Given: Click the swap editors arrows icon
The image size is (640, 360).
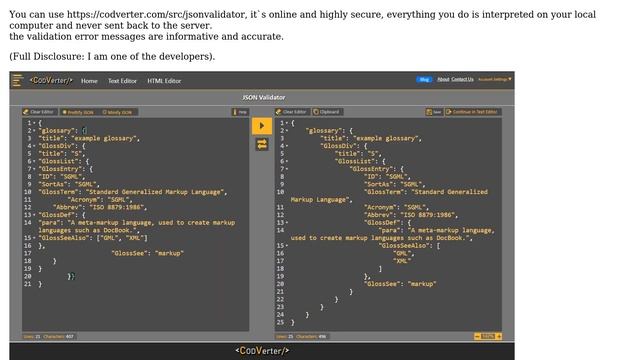Looking at the screenshot, I should pyautogui.click(x=262, y=144).
